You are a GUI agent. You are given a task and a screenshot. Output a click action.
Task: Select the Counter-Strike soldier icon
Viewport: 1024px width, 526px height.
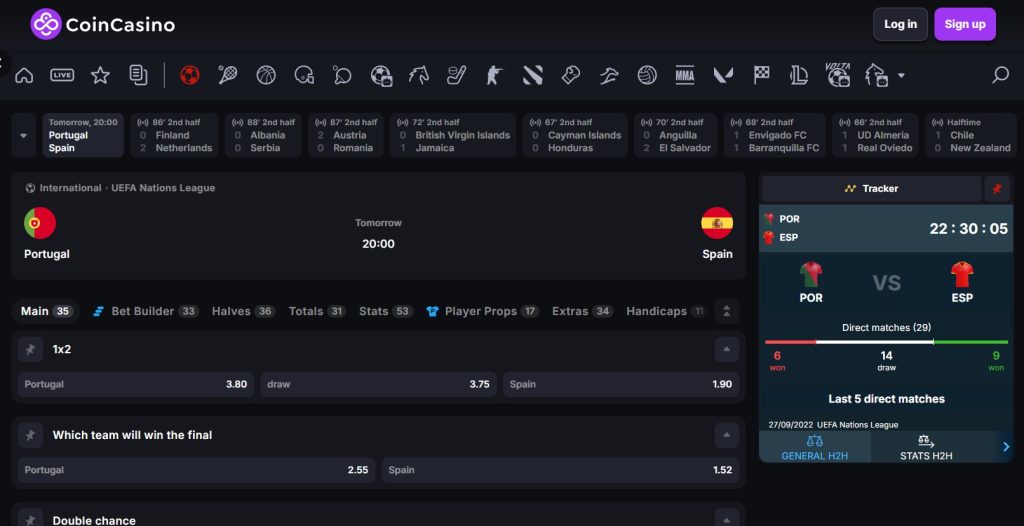(x=494, y=75)
